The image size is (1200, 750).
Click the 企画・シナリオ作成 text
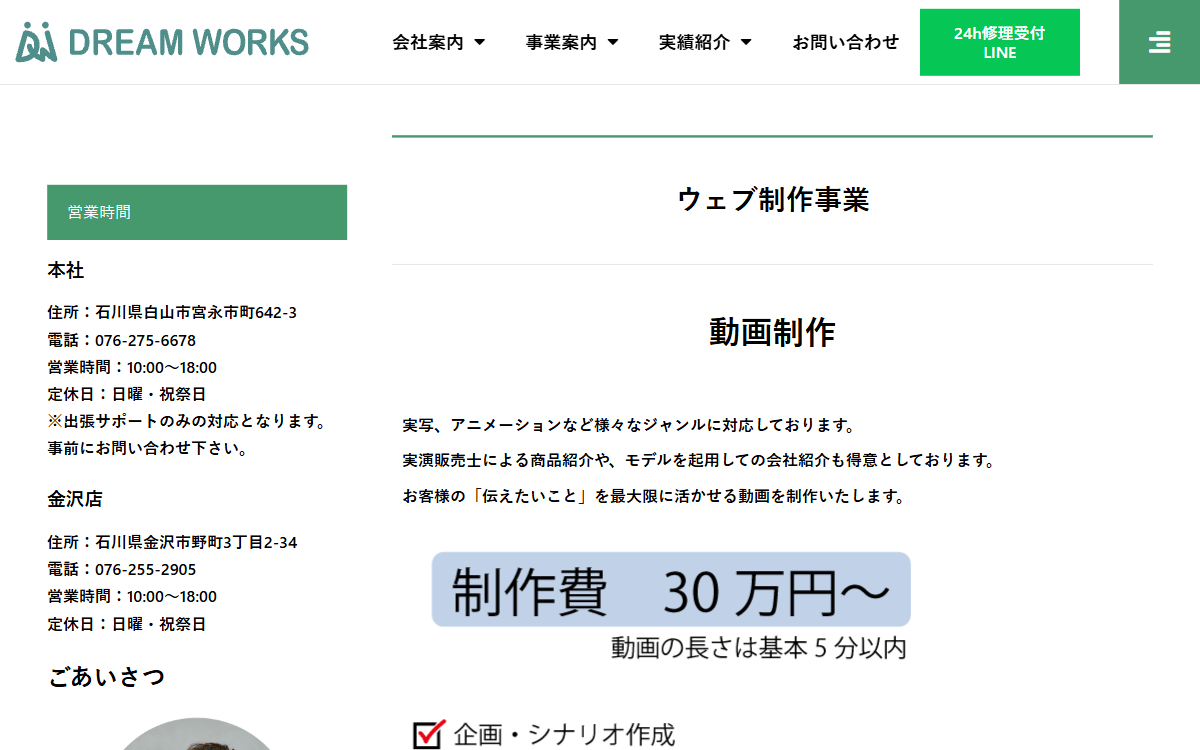[565, 735]
